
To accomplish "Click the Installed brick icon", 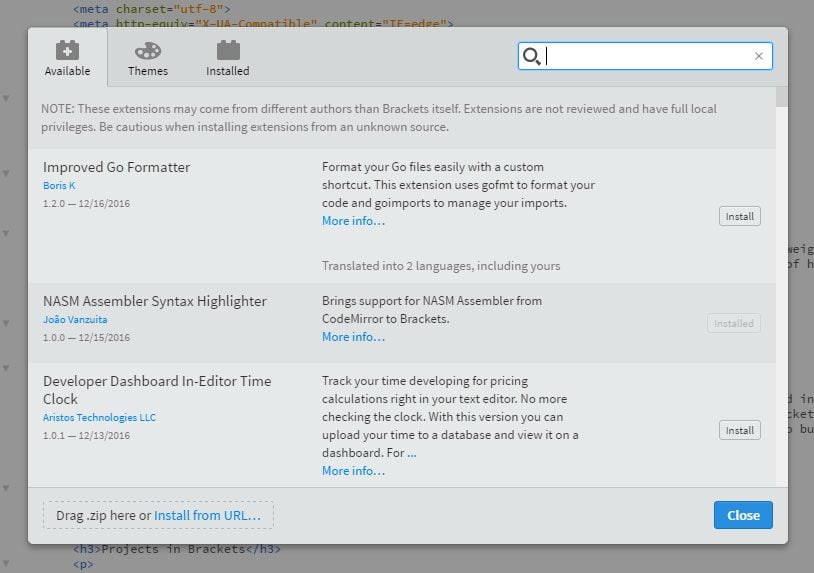I will tap(228, 50).
